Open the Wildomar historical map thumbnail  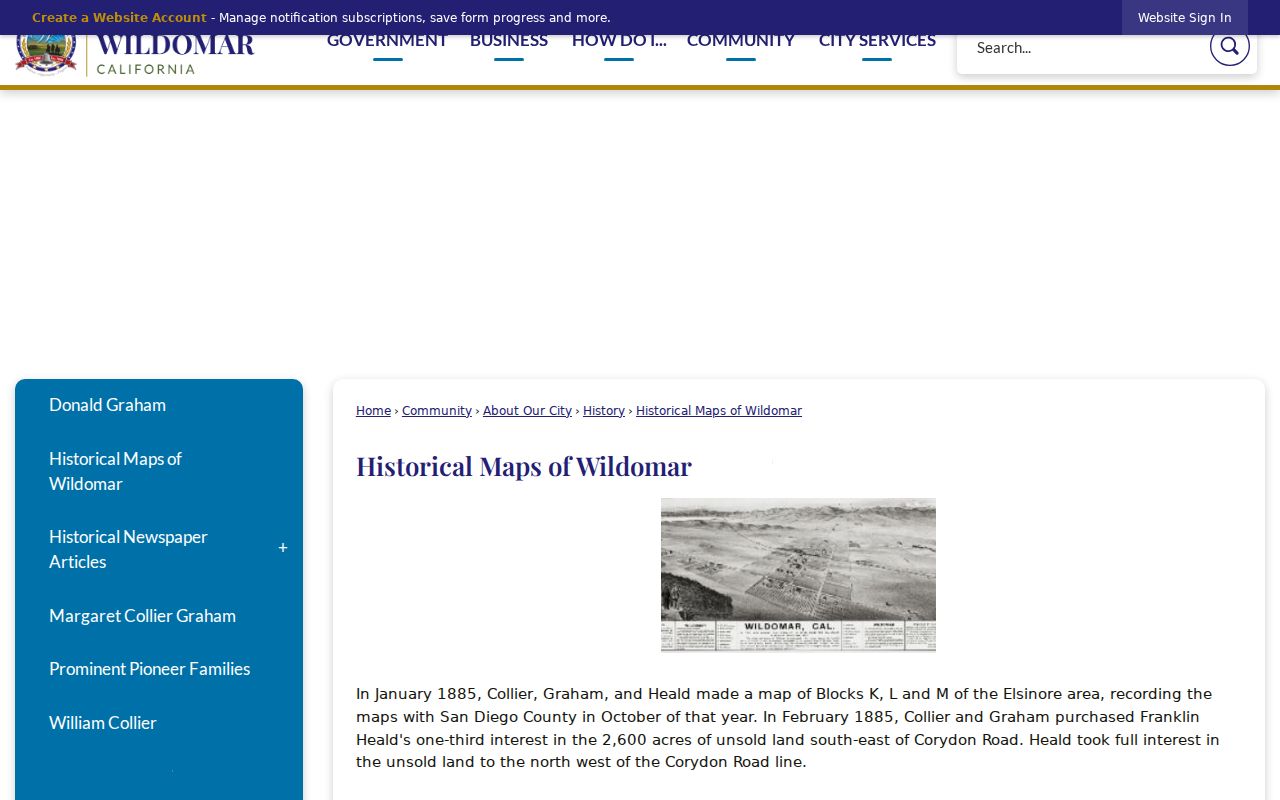pos(798,575)
